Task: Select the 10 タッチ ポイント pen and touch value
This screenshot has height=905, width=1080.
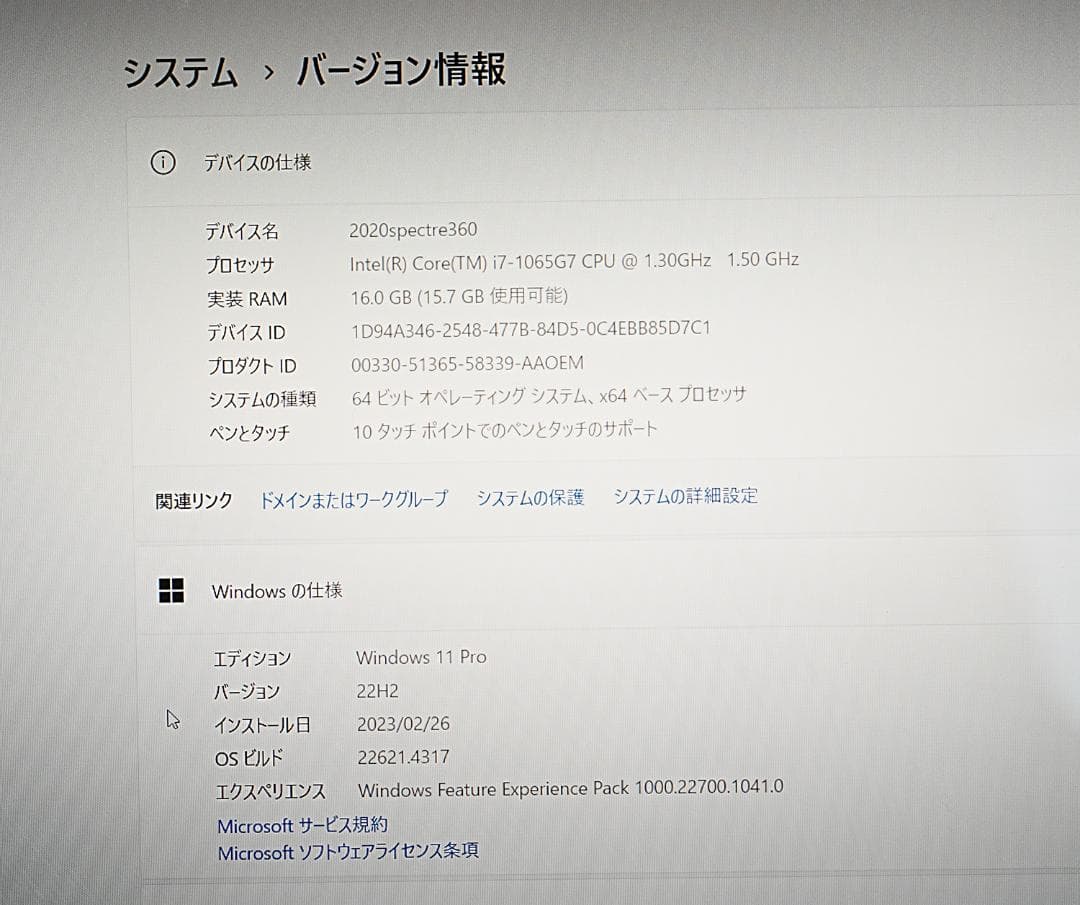Action: click(505, 430)
